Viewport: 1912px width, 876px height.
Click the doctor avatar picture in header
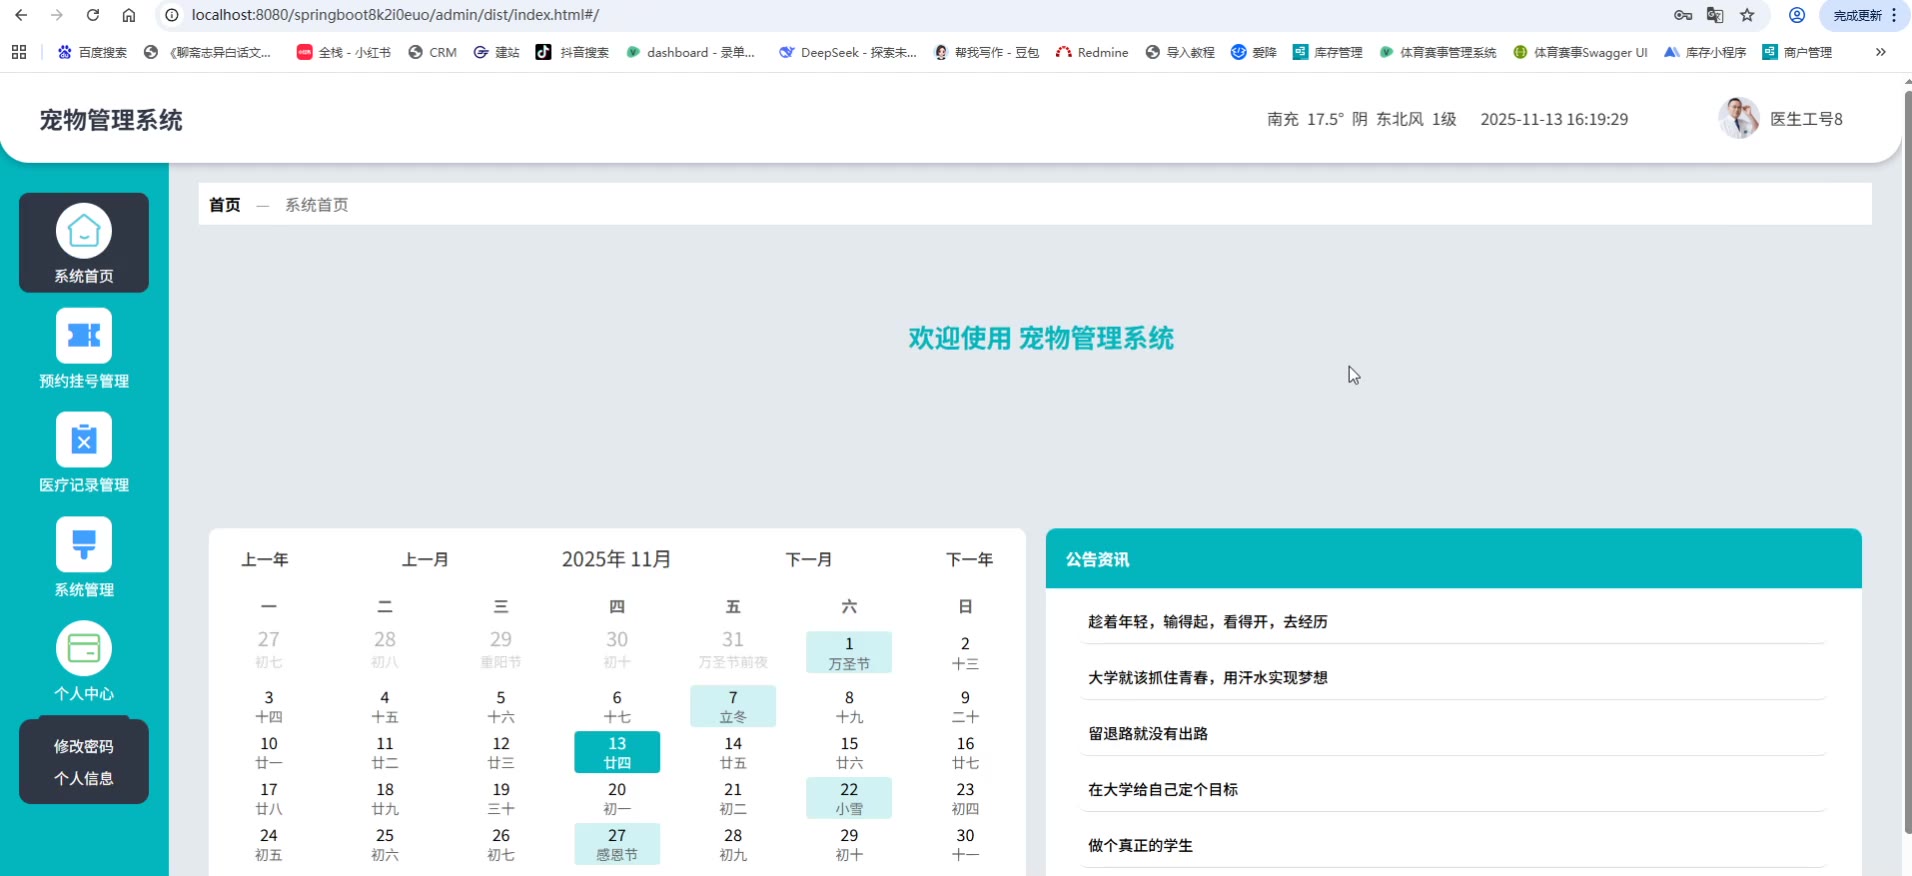(1738, 119)
